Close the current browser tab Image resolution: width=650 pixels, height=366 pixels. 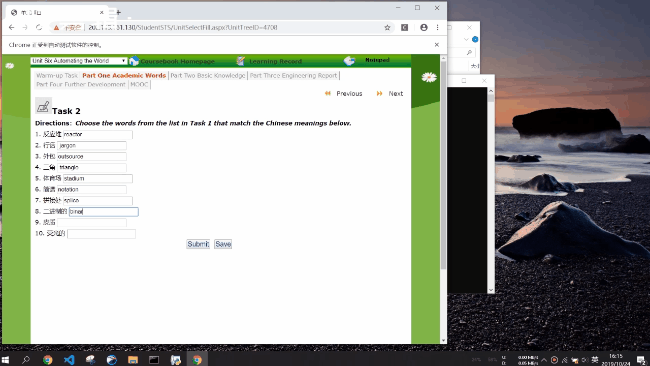102,12
